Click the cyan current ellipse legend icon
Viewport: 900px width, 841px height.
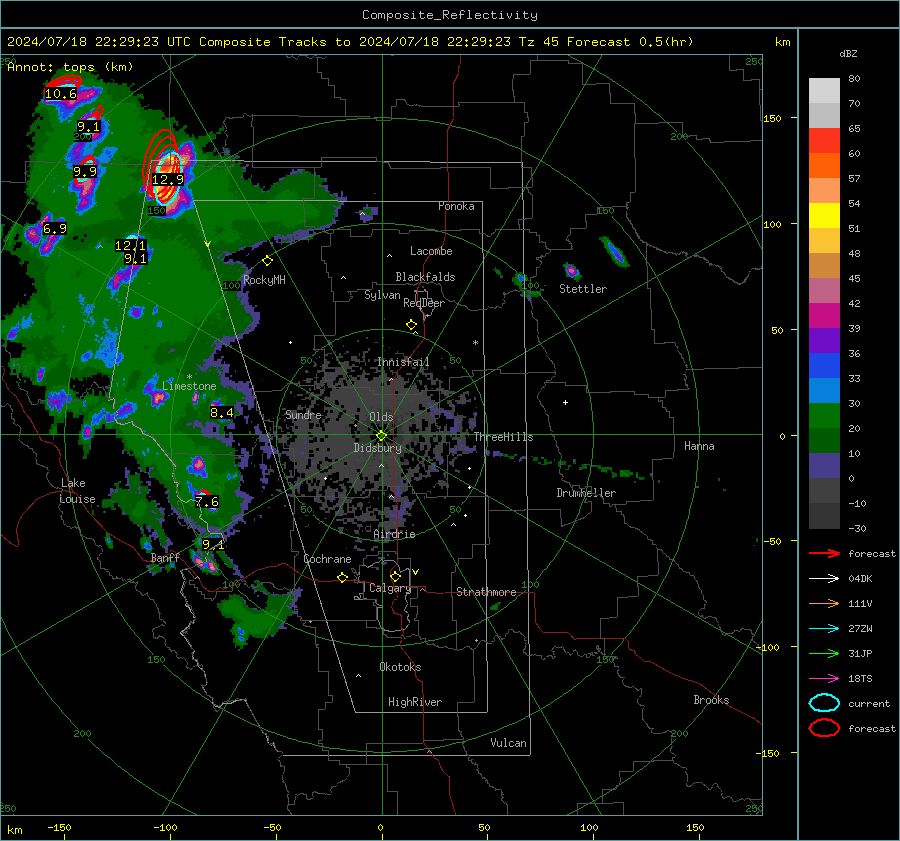coord(824,703)
